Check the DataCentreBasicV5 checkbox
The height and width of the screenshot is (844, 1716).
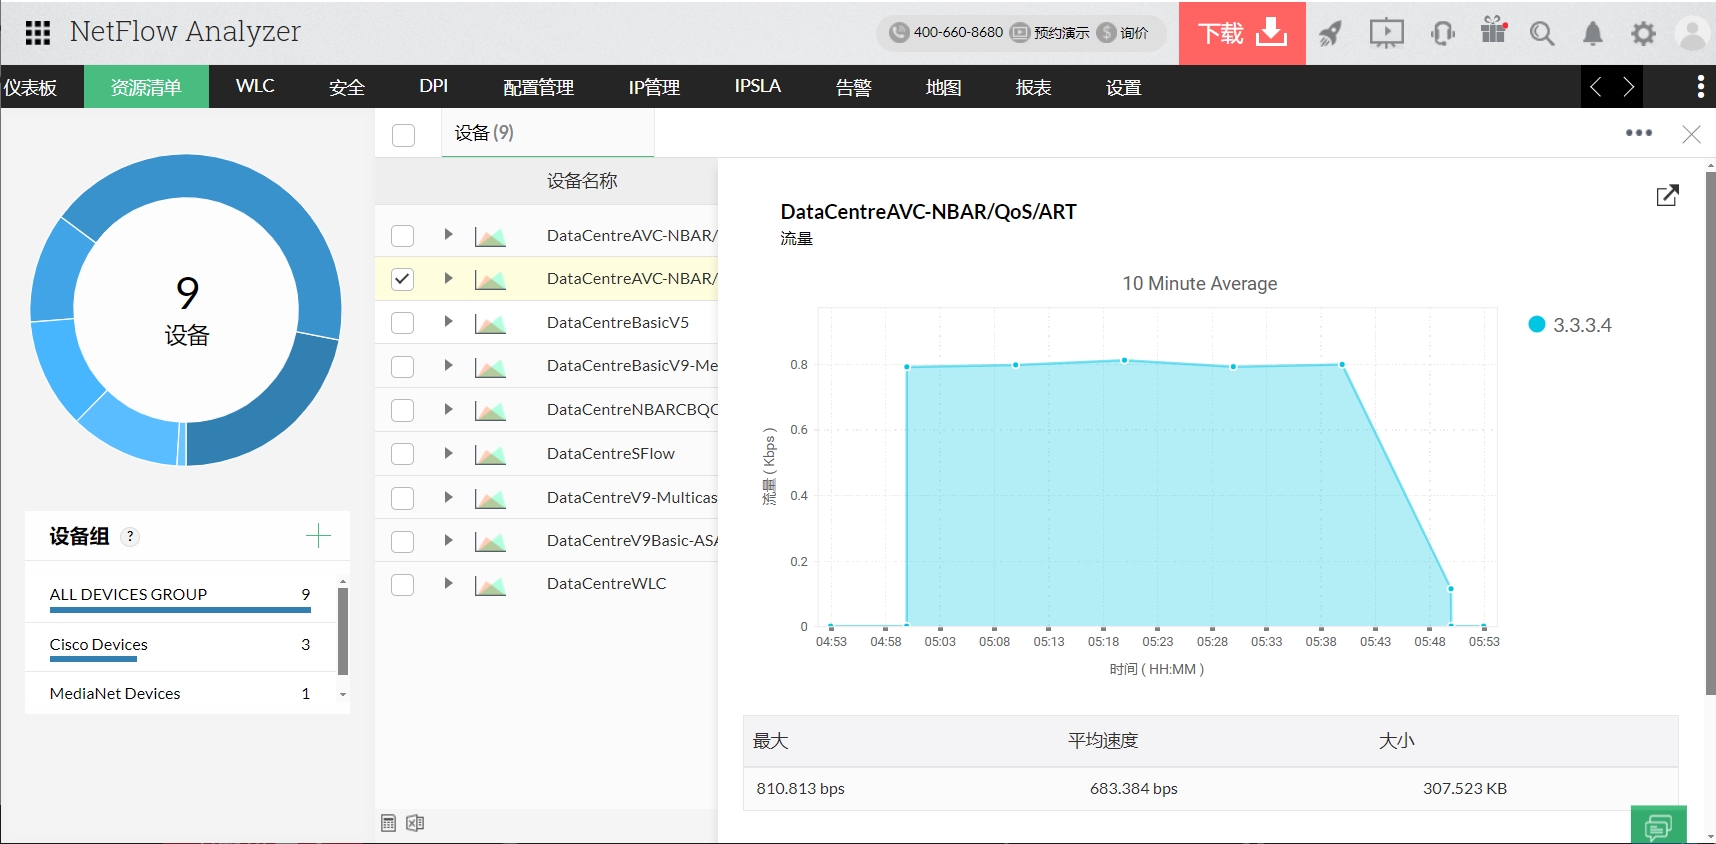(x=403, y=323)
